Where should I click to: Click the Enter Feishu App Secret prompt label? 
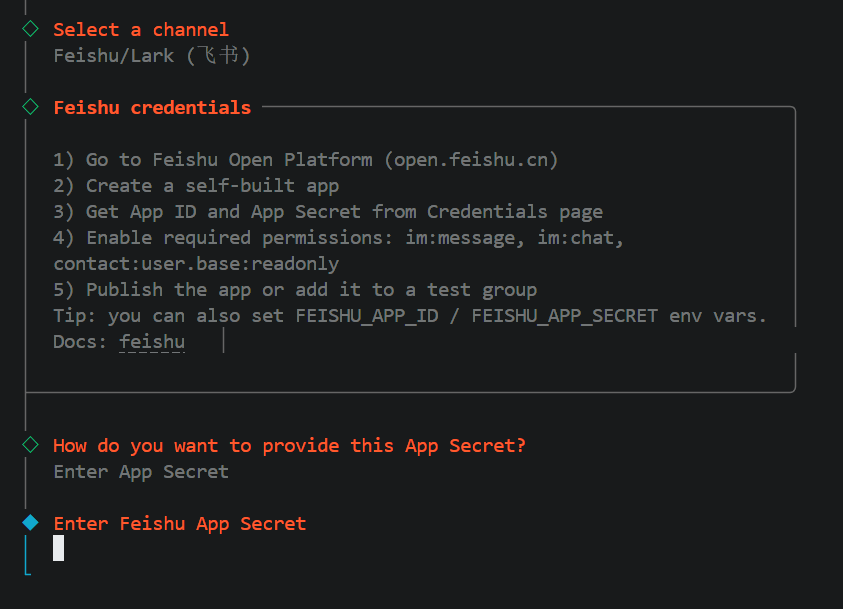coord(180,524)
